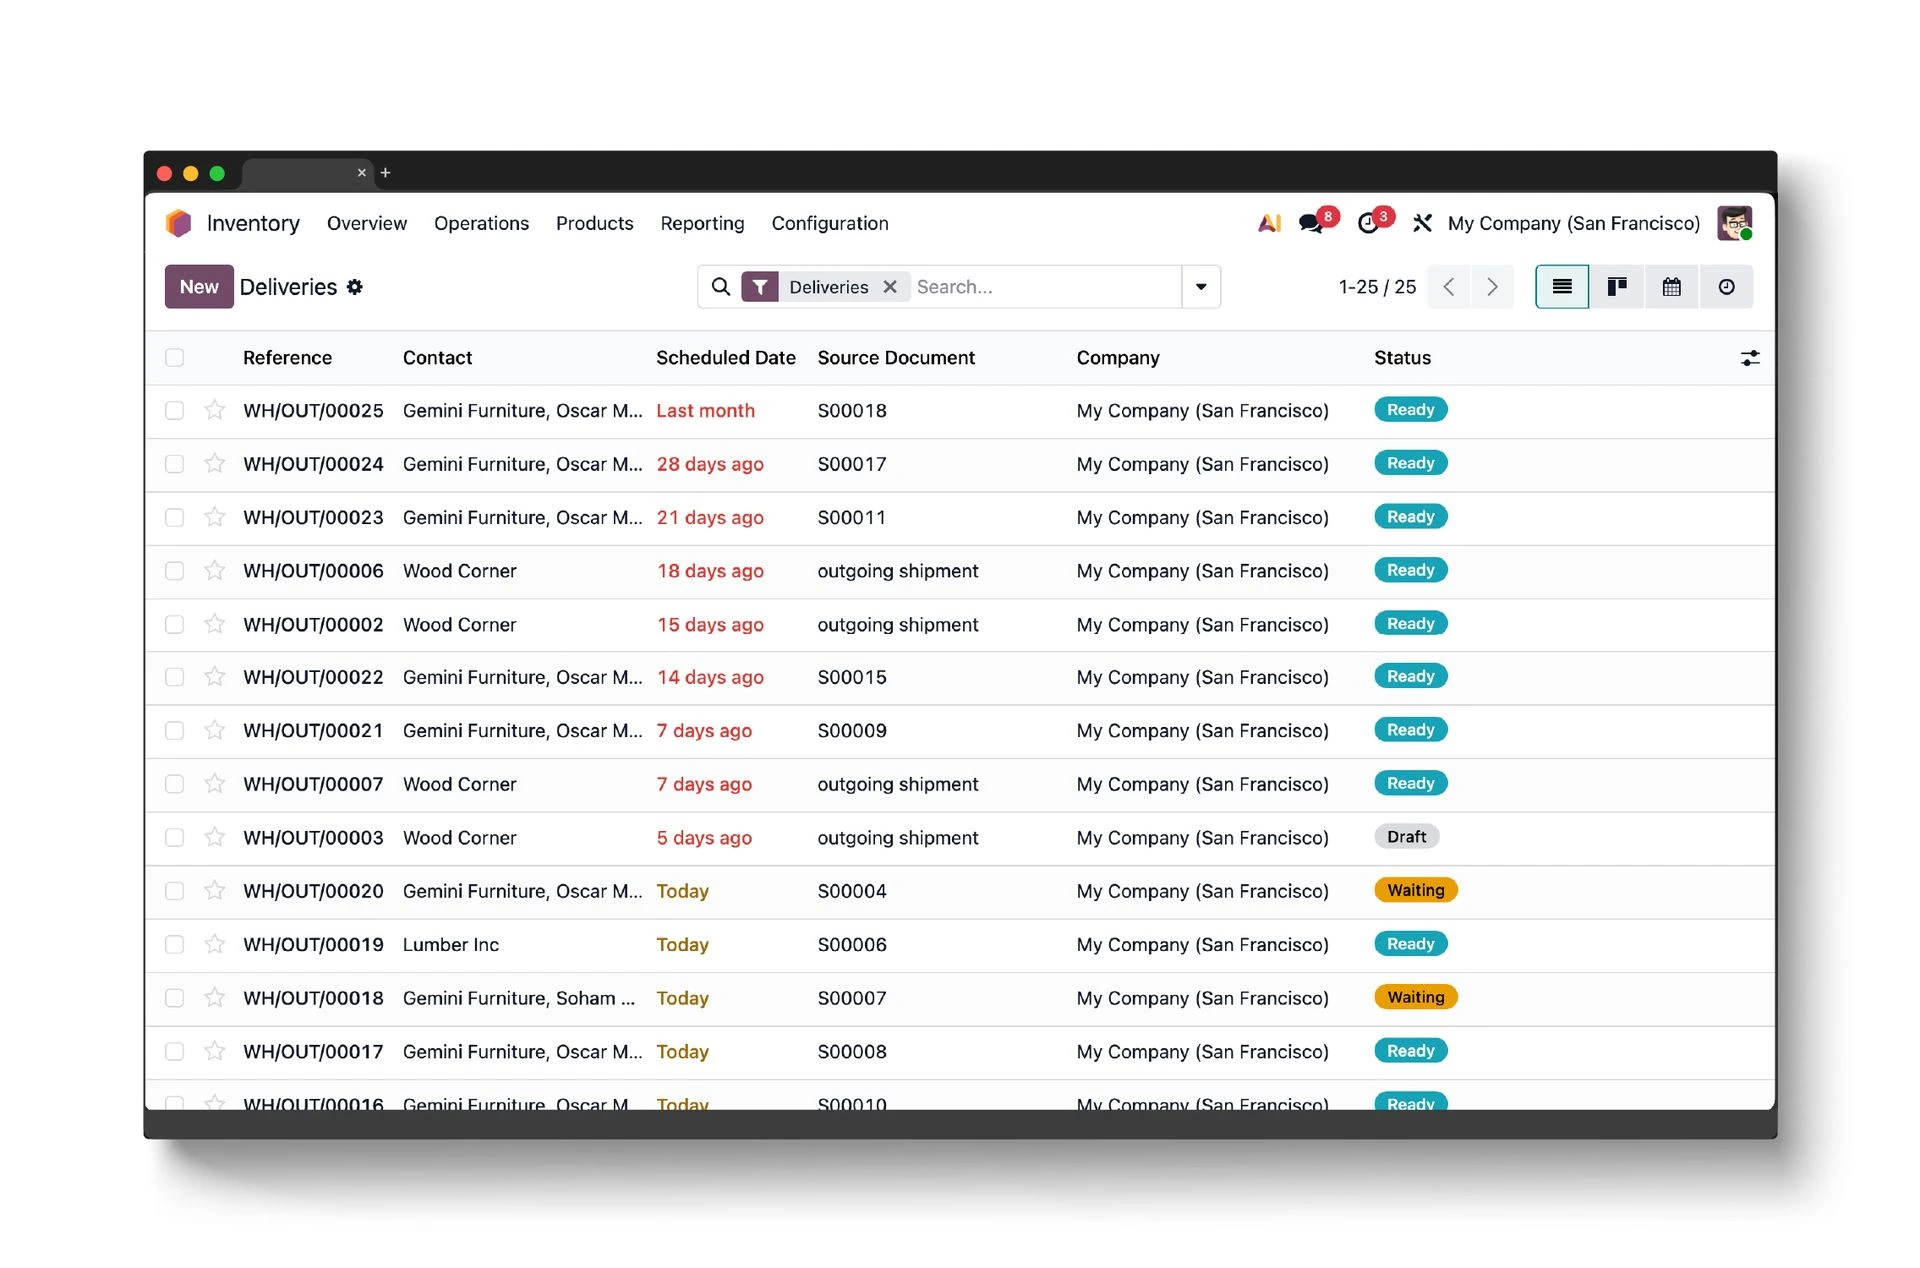
Task: Star the WH/OUT/00025 delivery
Action: (x=214, y=410)
